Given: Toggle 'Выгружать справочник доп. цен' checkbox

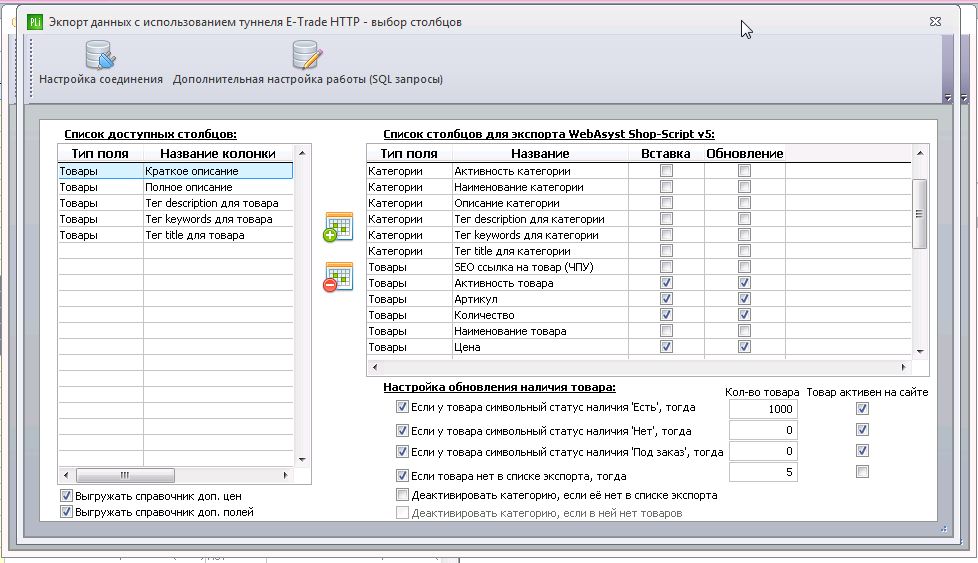Looking at the screenshot, I should (66, 496).
